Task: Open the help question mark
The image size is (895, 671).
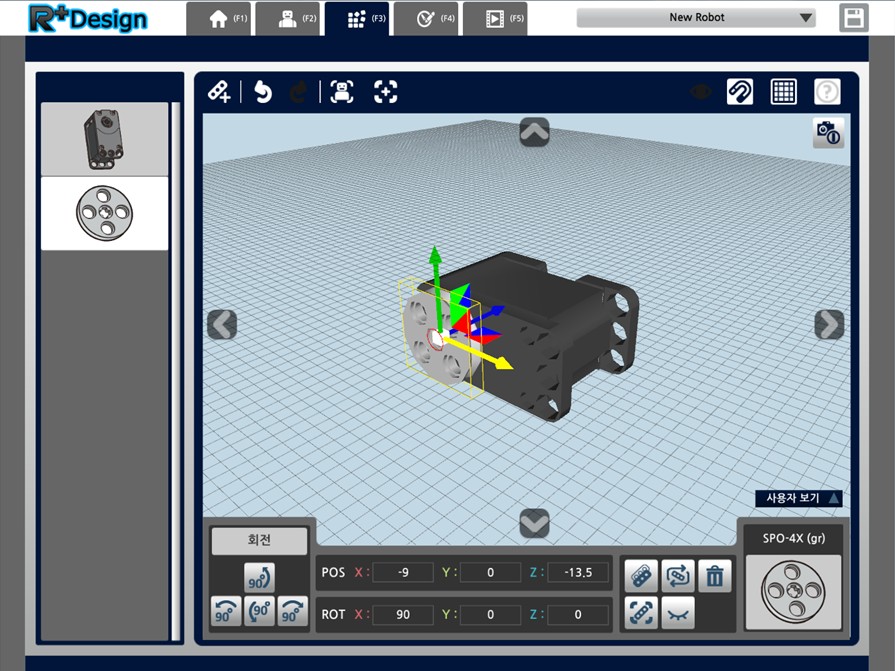Action: pos(827,91)
